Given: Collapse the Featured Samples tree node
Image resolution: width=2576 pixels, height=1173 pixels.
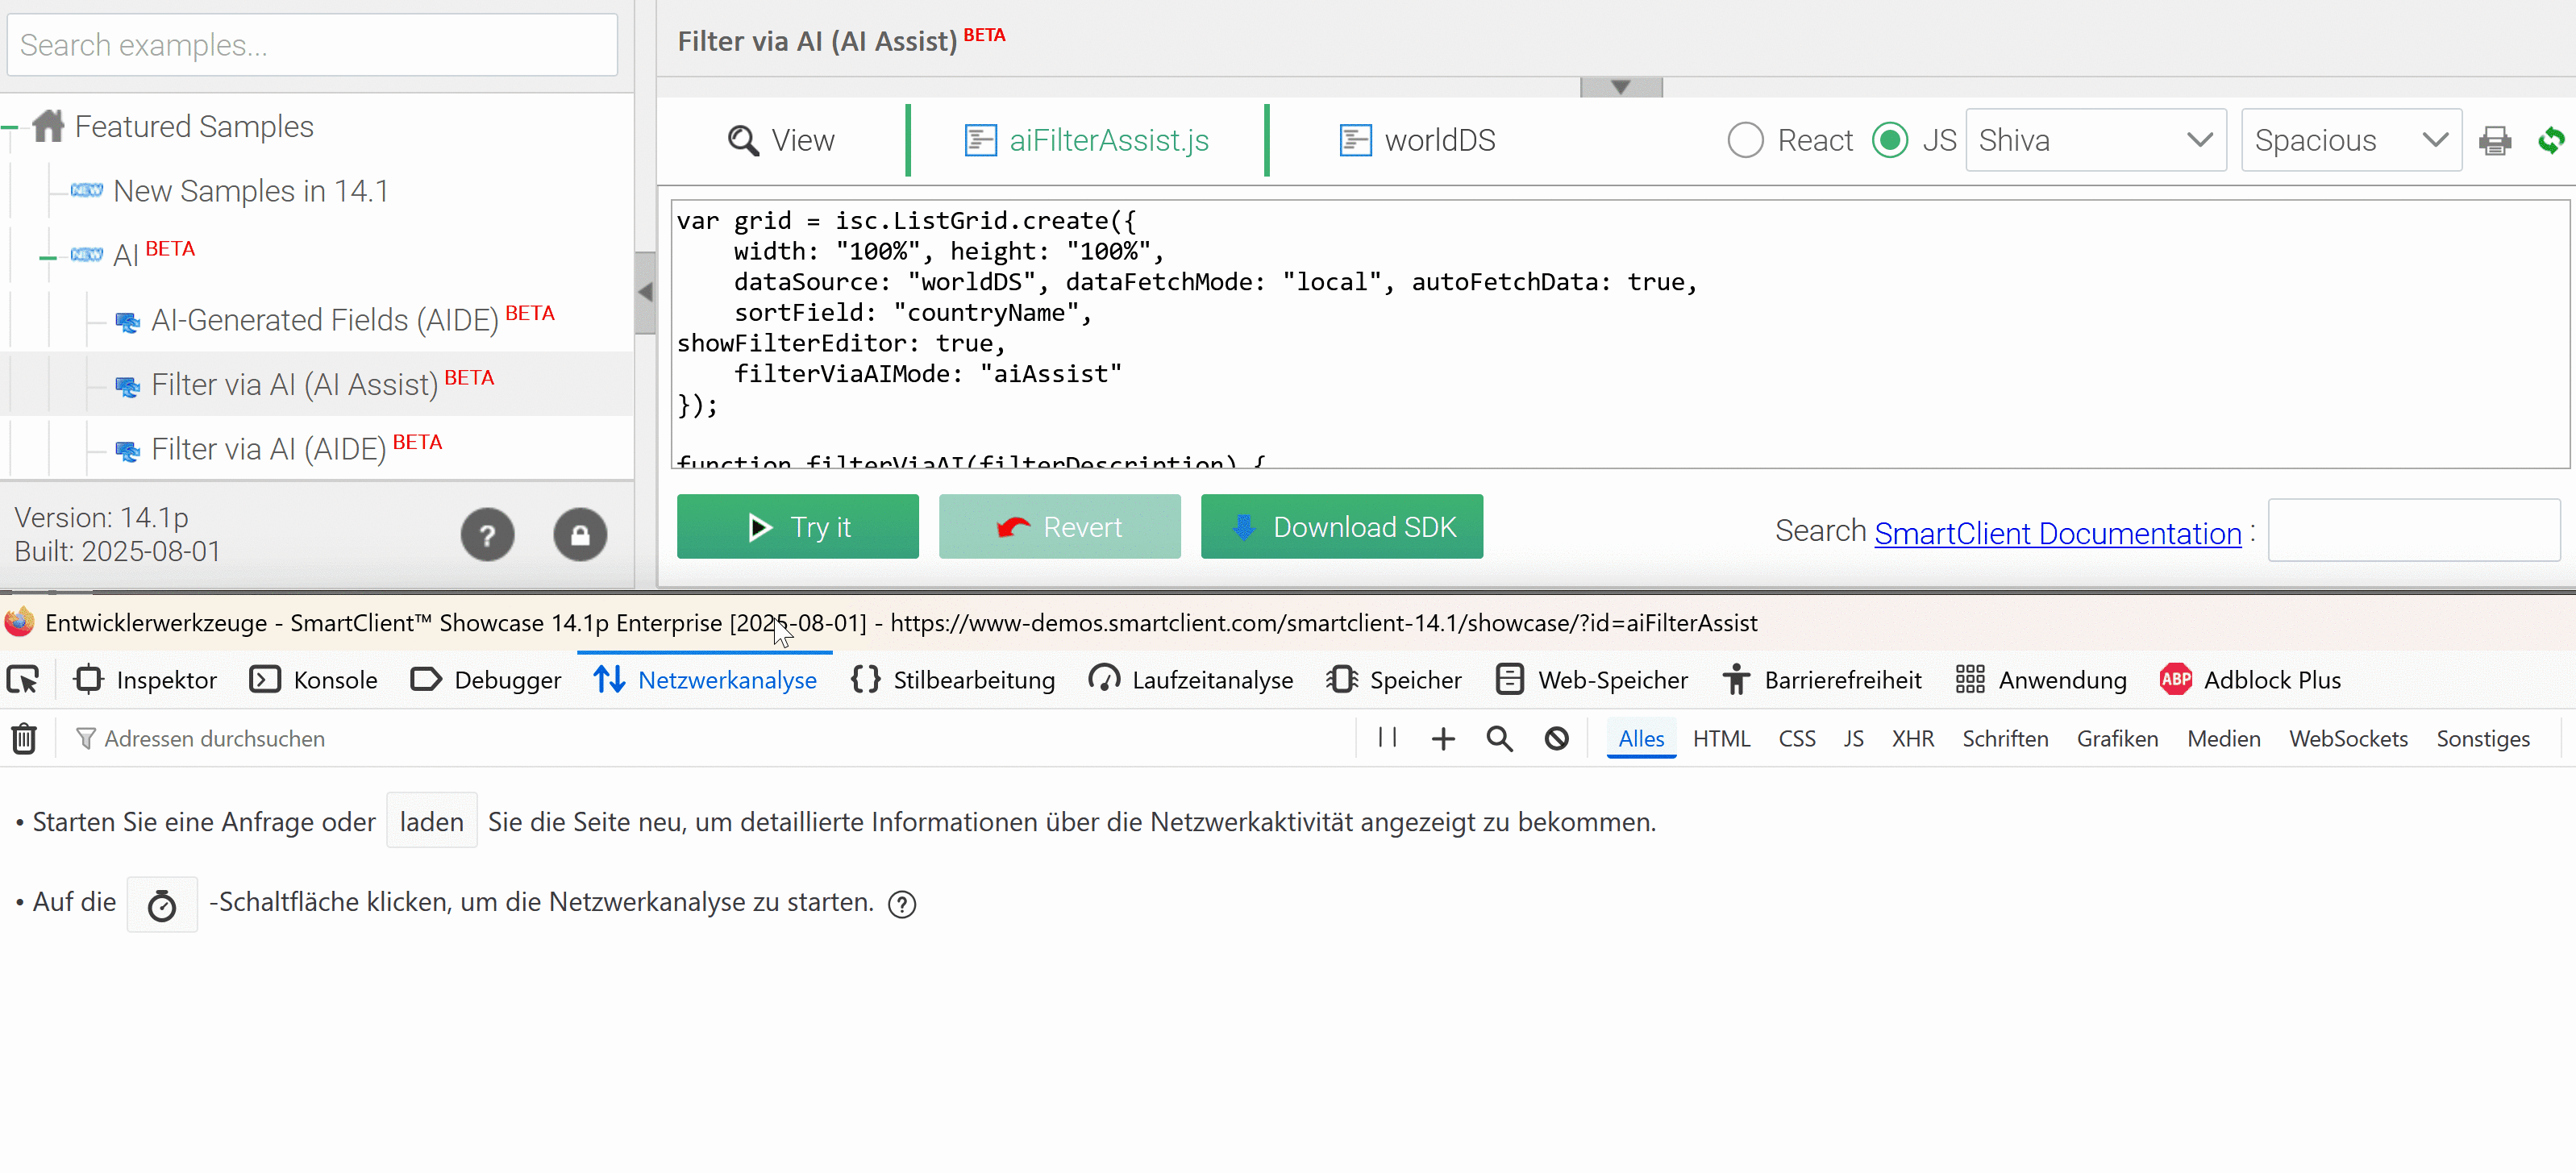Looking at the screenshot, I should (x=9, y=127).
